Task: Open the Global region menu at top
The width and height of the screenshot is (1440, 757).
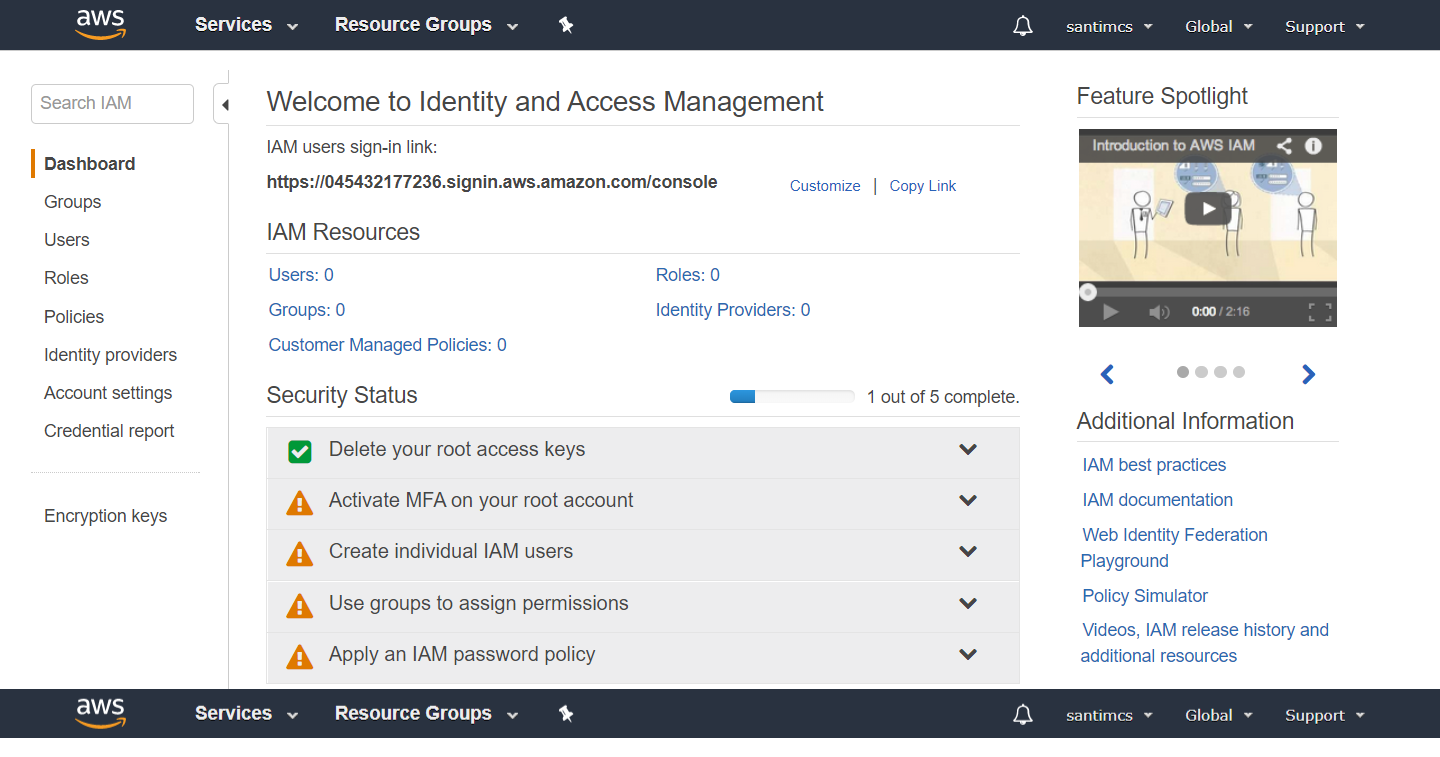Action: (1219, 27)
